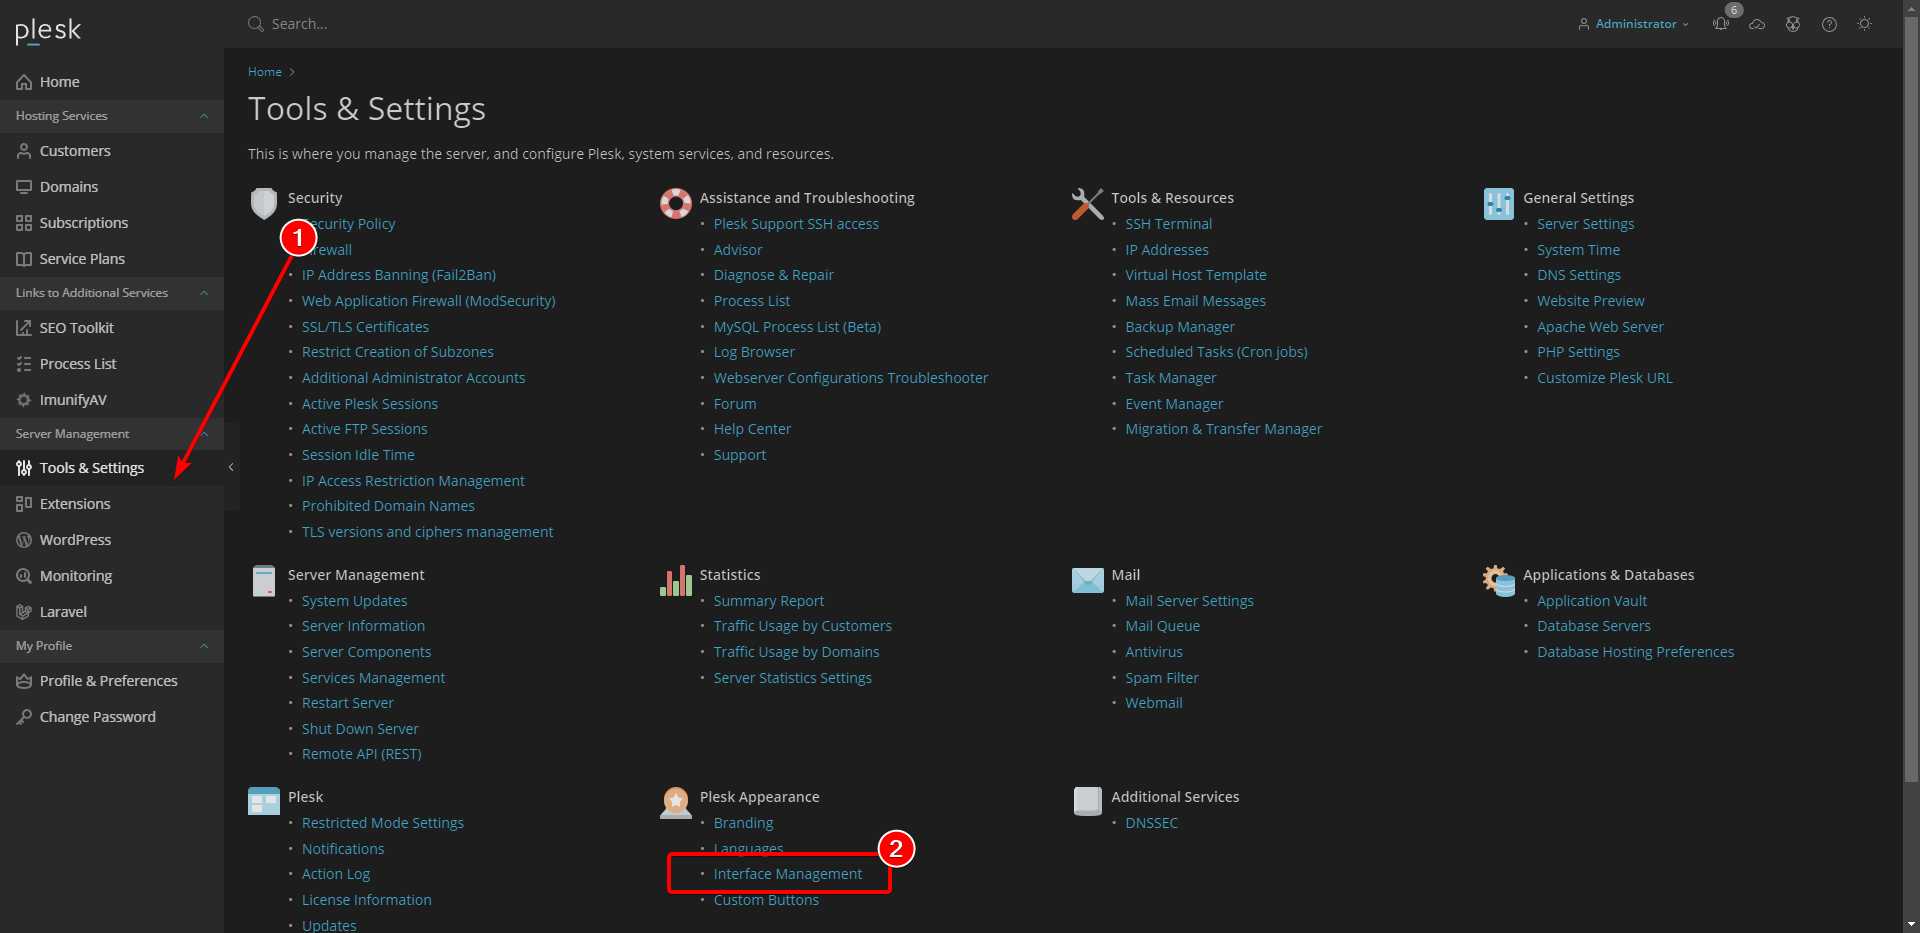
Task: Collapse the My Profile sidebar group
Action: click(x=112, y=646)
